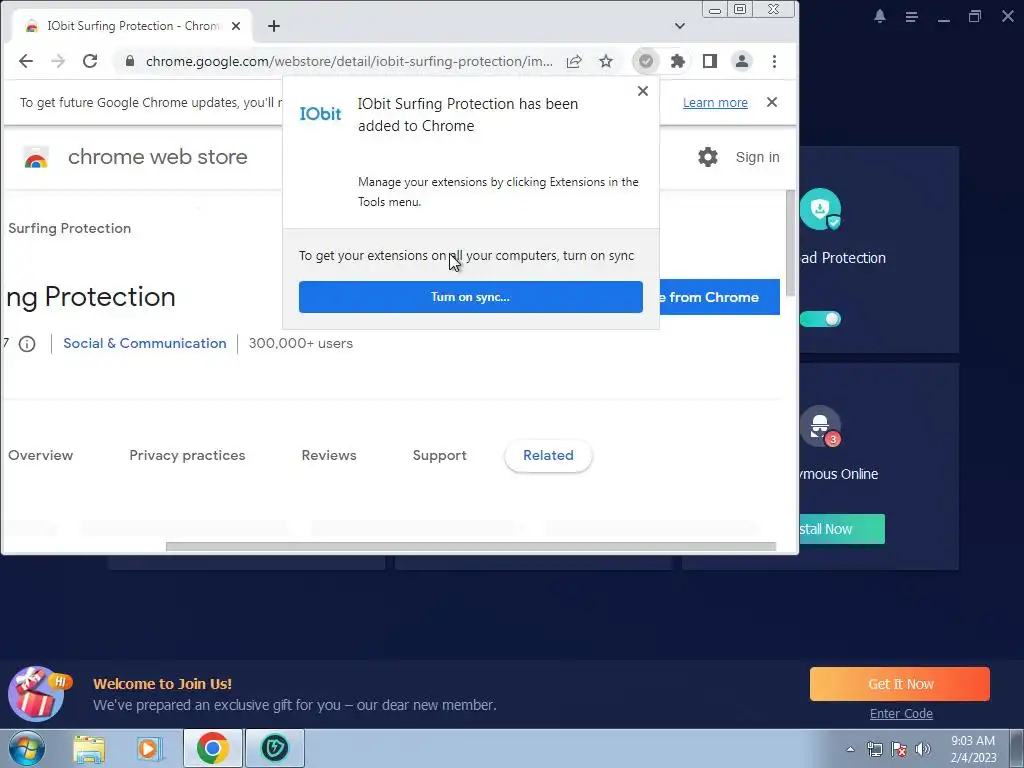1024x768 pixels.
Task: Click the share page icon in address bar
Action: point(574,61)
